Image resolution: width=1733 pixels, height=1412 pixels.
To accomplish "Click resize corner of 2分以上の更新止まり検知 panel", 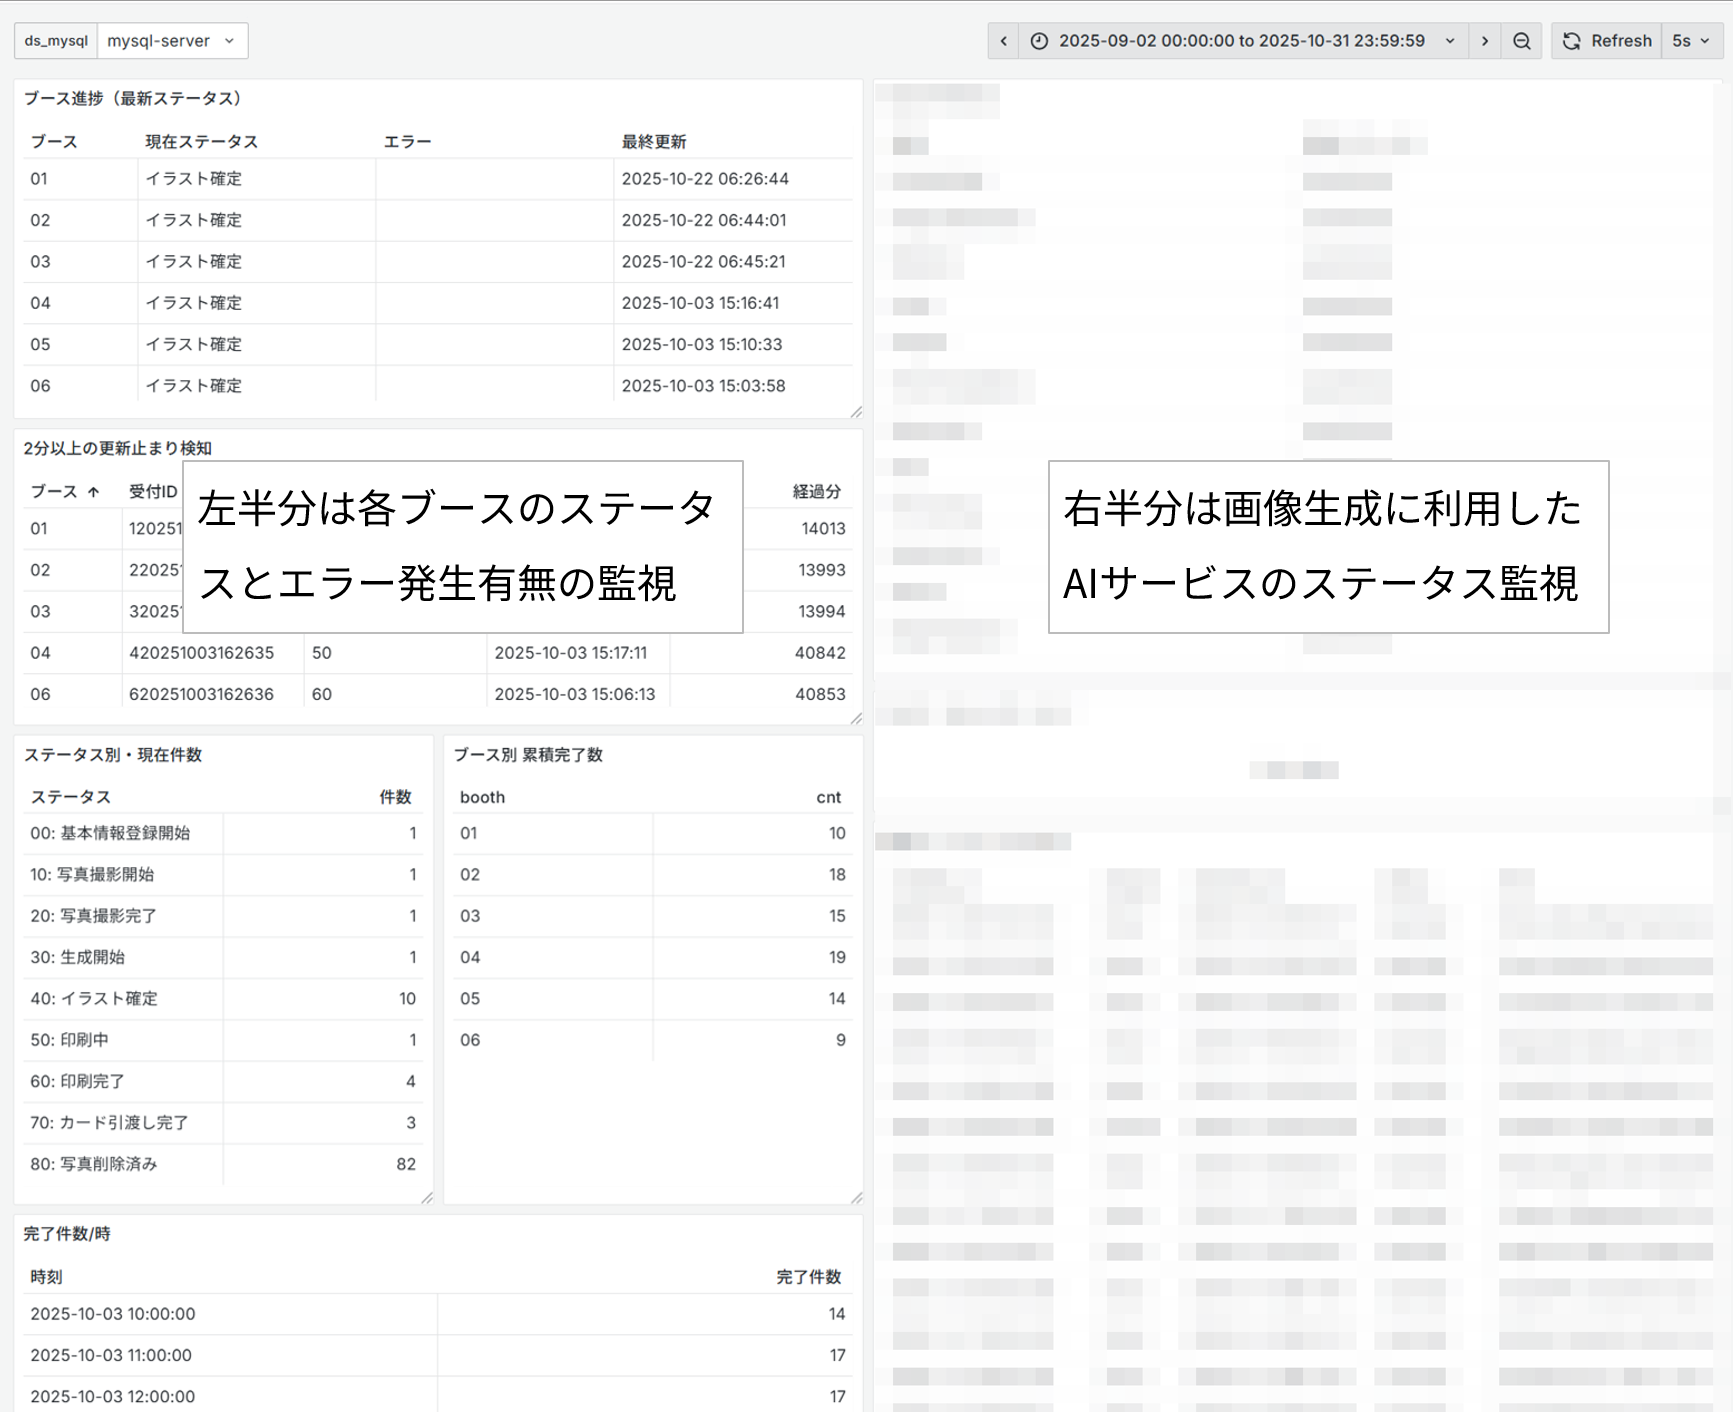I will (x=856, y=718).
